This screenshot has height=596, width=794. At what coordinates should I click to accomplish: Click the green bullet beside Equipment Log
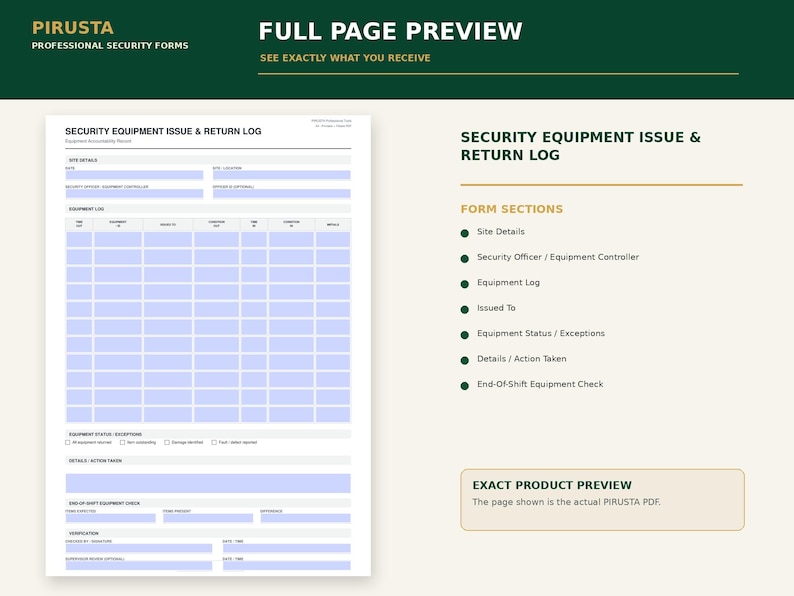(464, 284)
